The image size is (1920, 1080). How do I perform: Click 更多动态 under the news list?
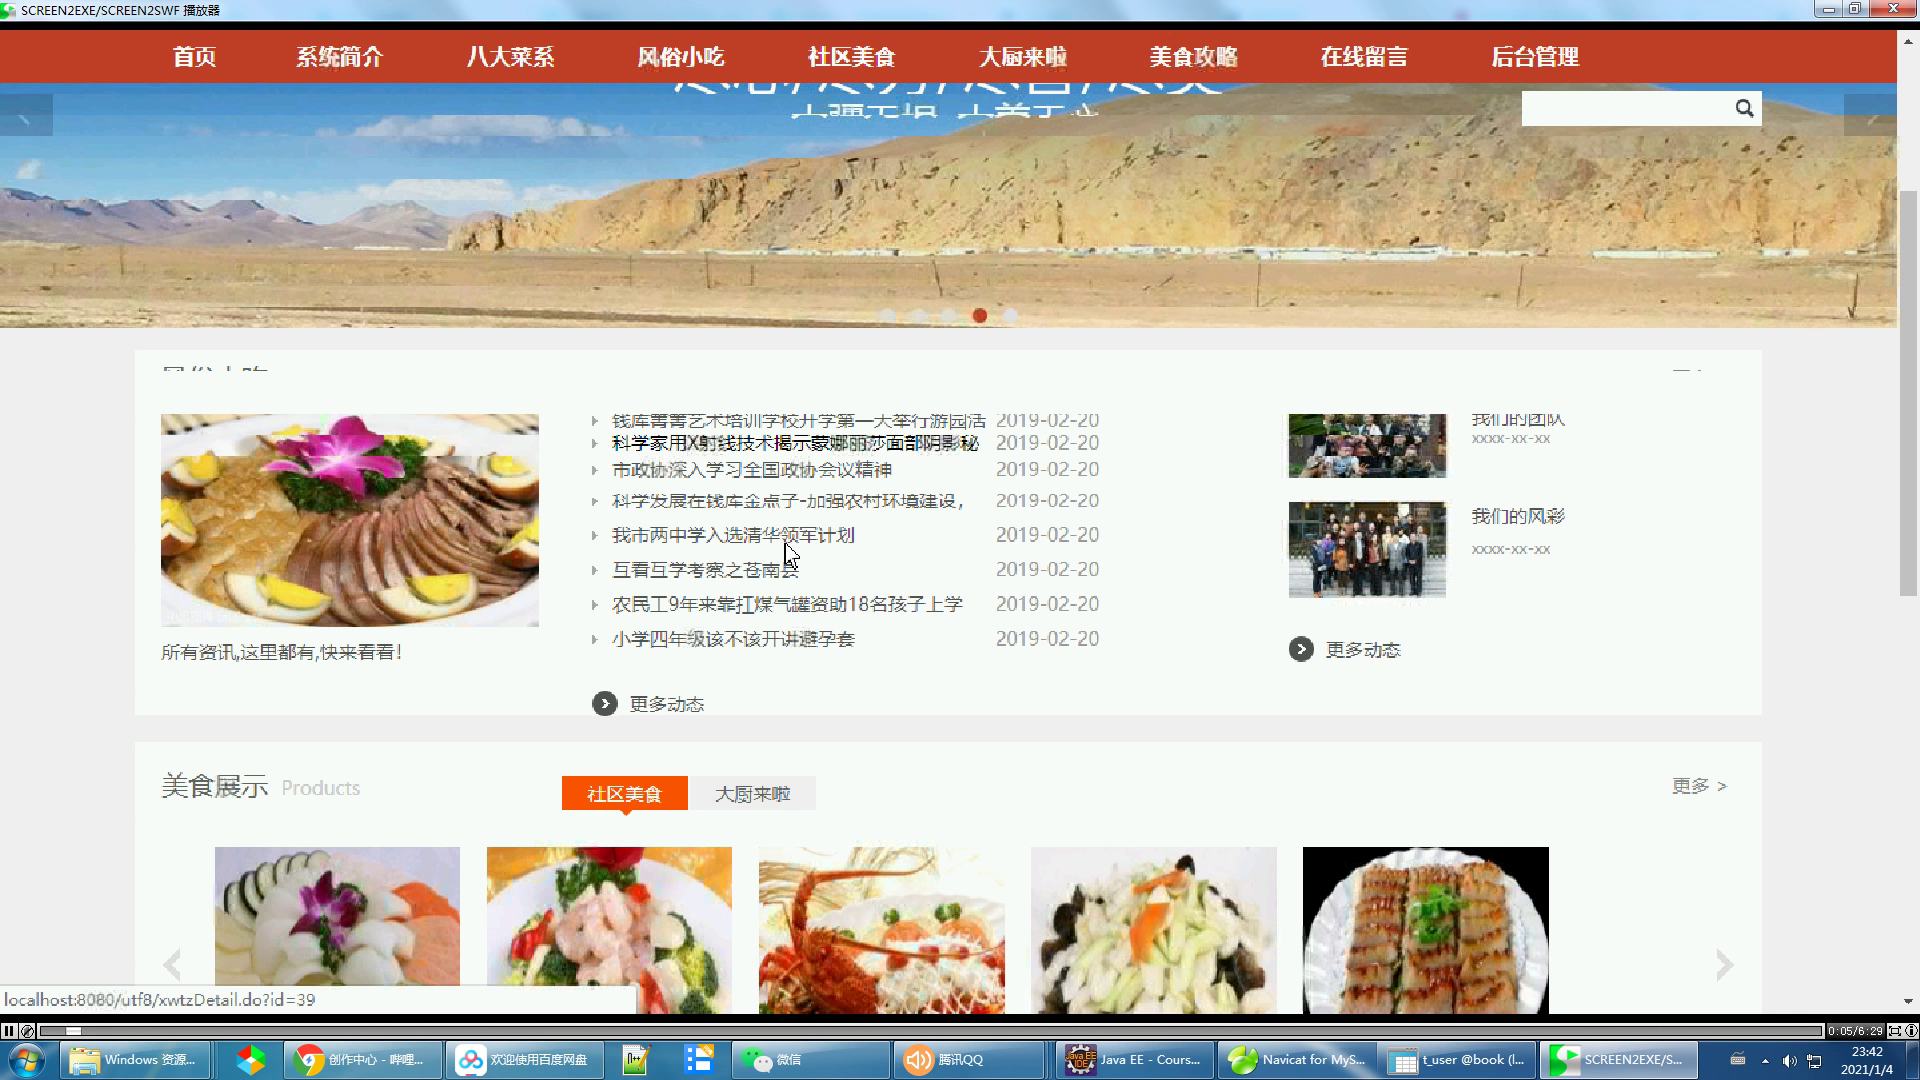667,704
